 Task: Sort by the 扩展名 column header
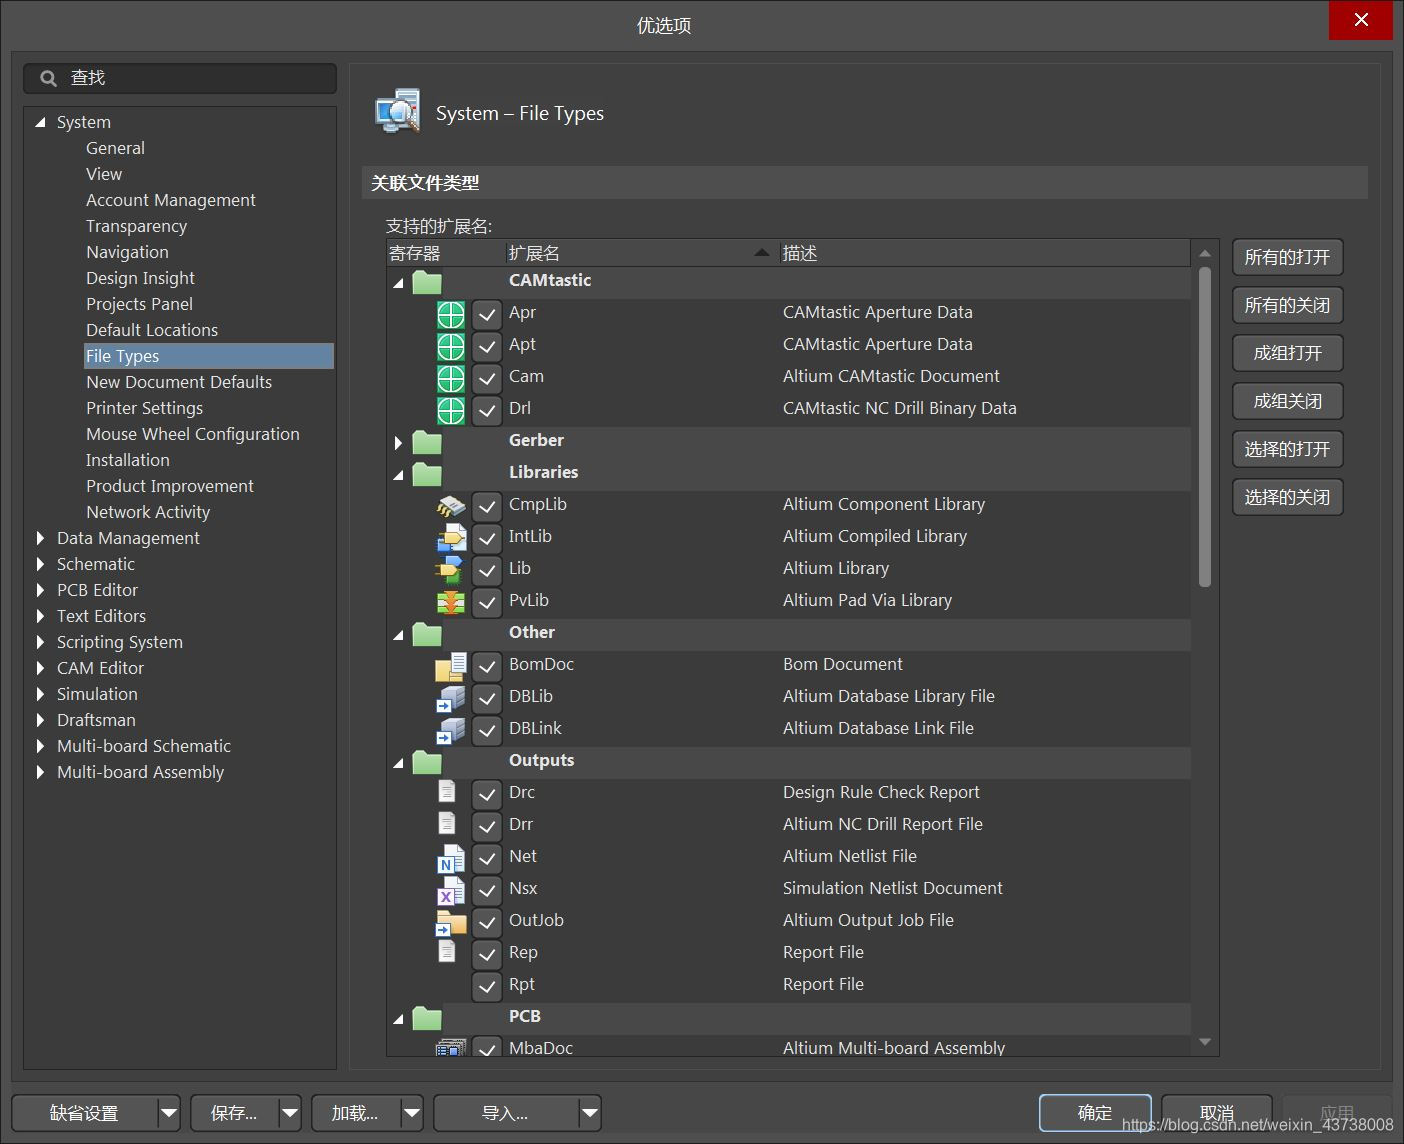coord(642,253)
